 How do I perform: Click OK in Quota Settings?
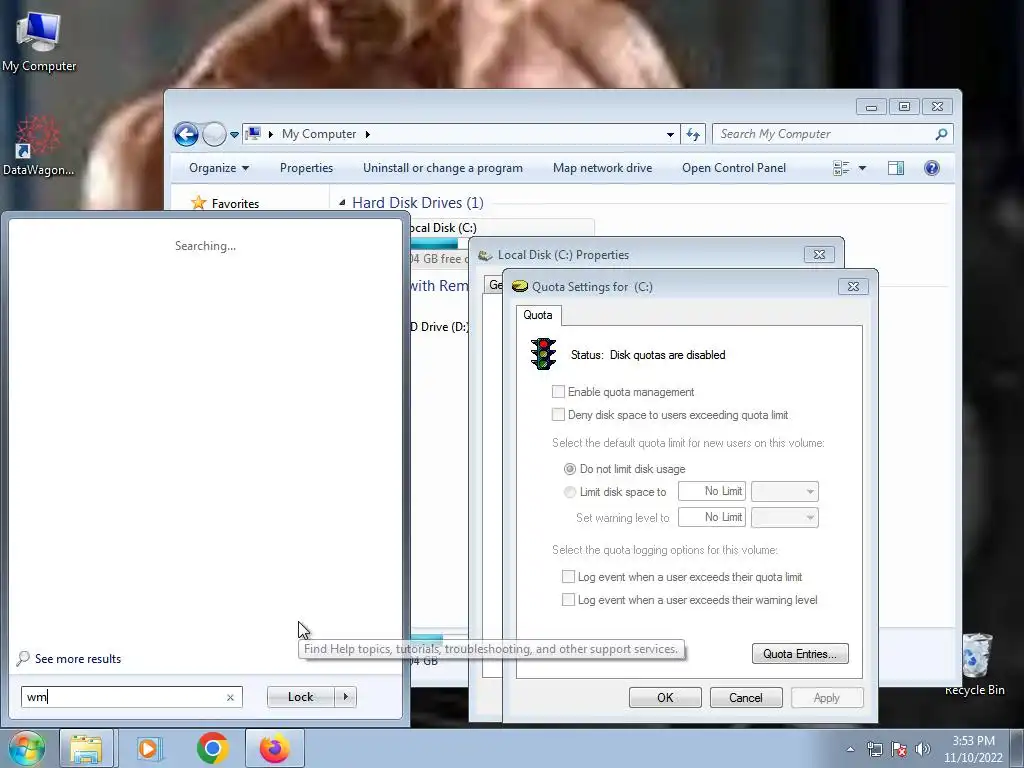[x=665, y=697]
